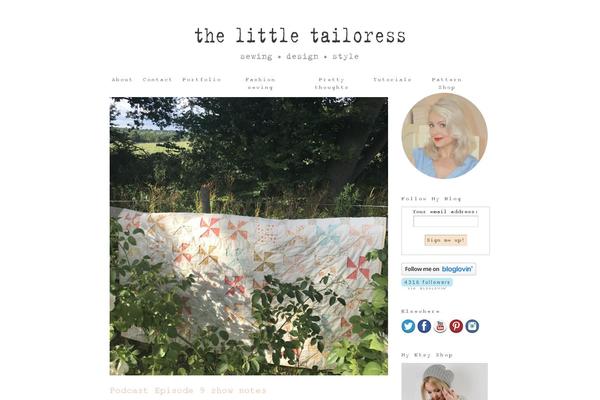Click the Follow me on bloglovin badge
600x400 pixels.
tap(439, 269)
